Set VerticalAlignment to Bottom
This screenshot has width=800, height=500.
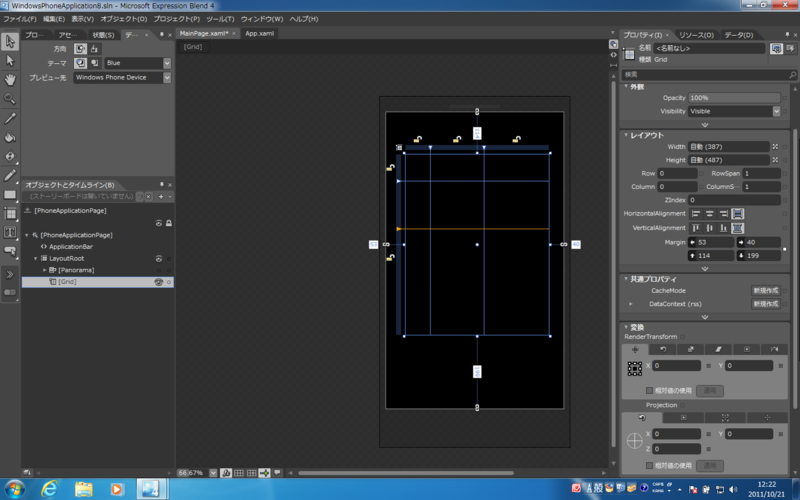coord(723,228)
